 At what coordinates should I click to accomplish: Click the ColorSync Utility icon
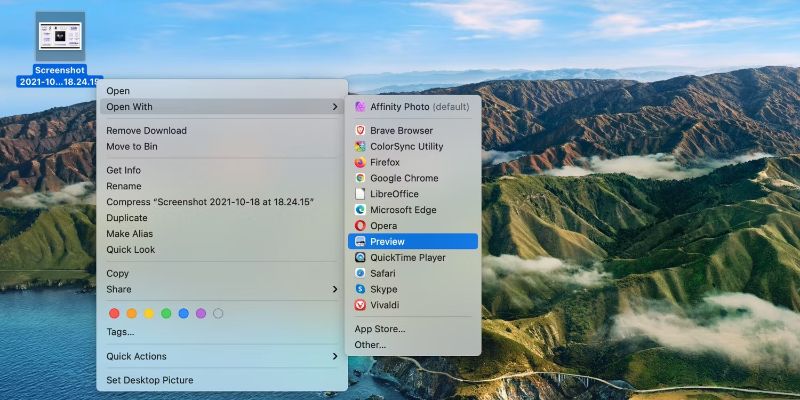coord(360,147)
